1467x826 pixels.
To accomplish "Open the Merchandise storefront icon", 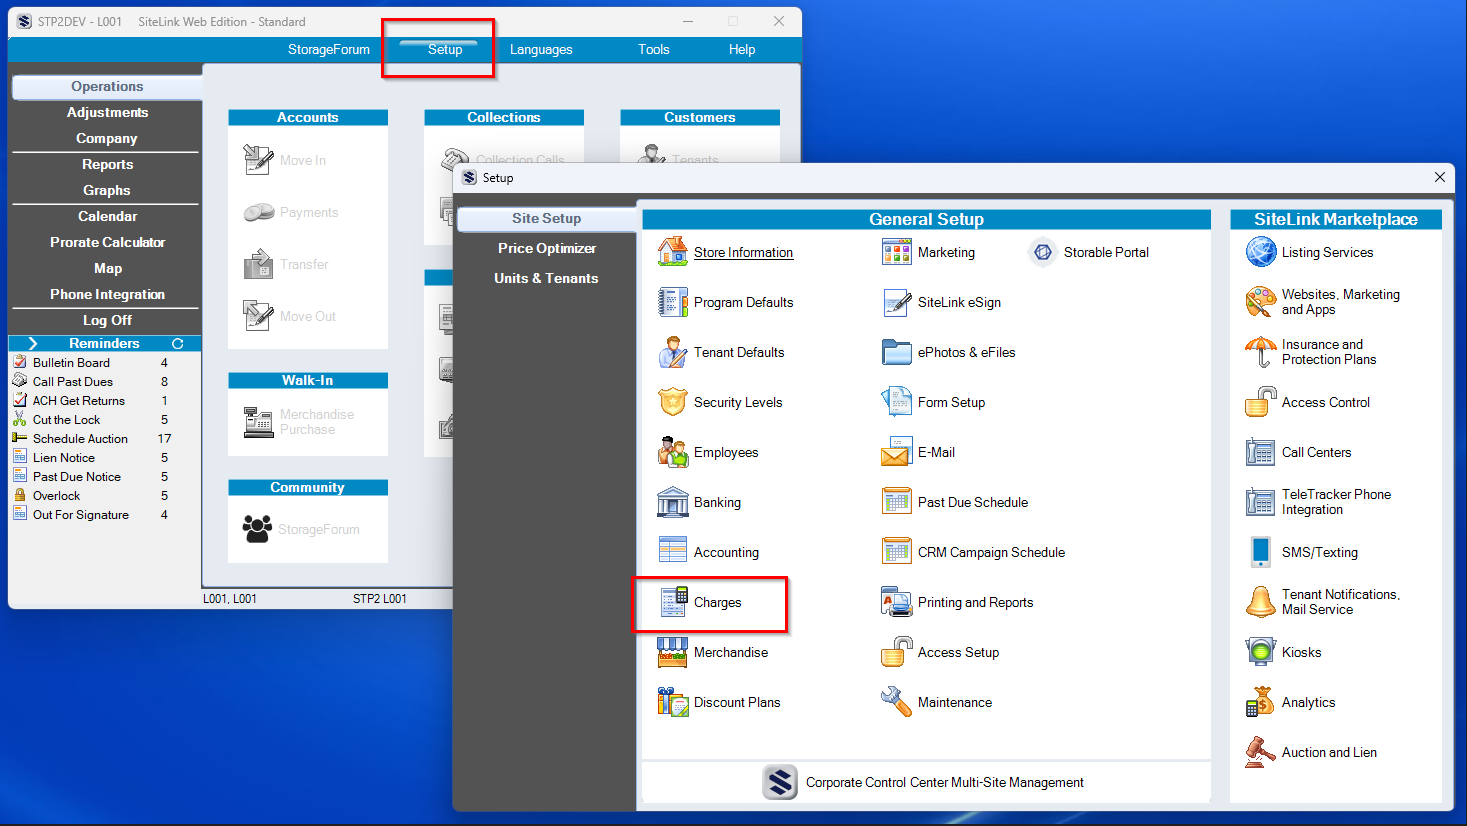I will 673,652.
